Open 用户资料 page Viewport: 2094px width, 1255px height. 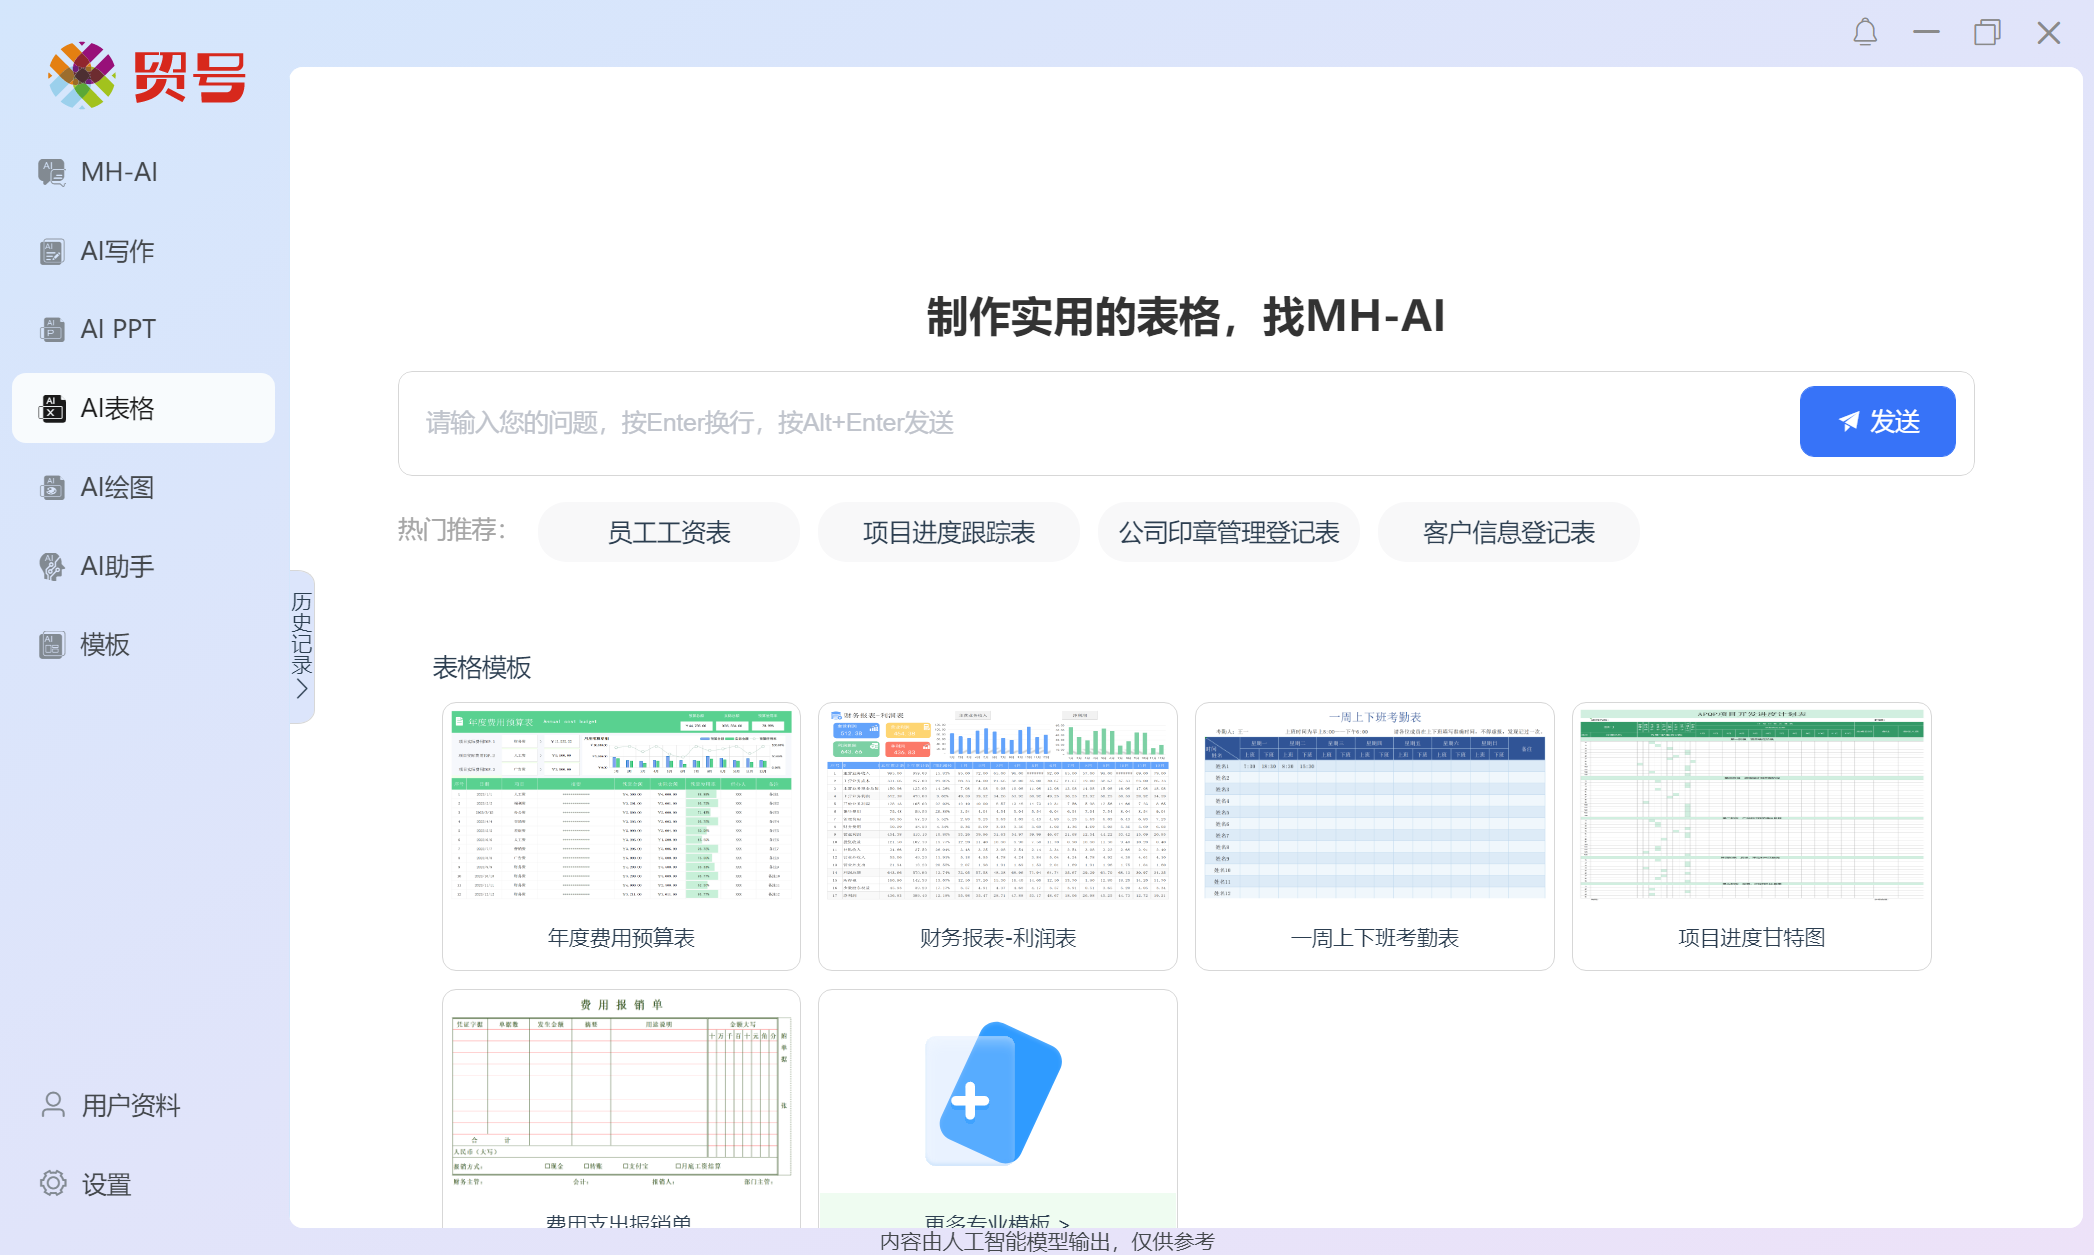143,1105
